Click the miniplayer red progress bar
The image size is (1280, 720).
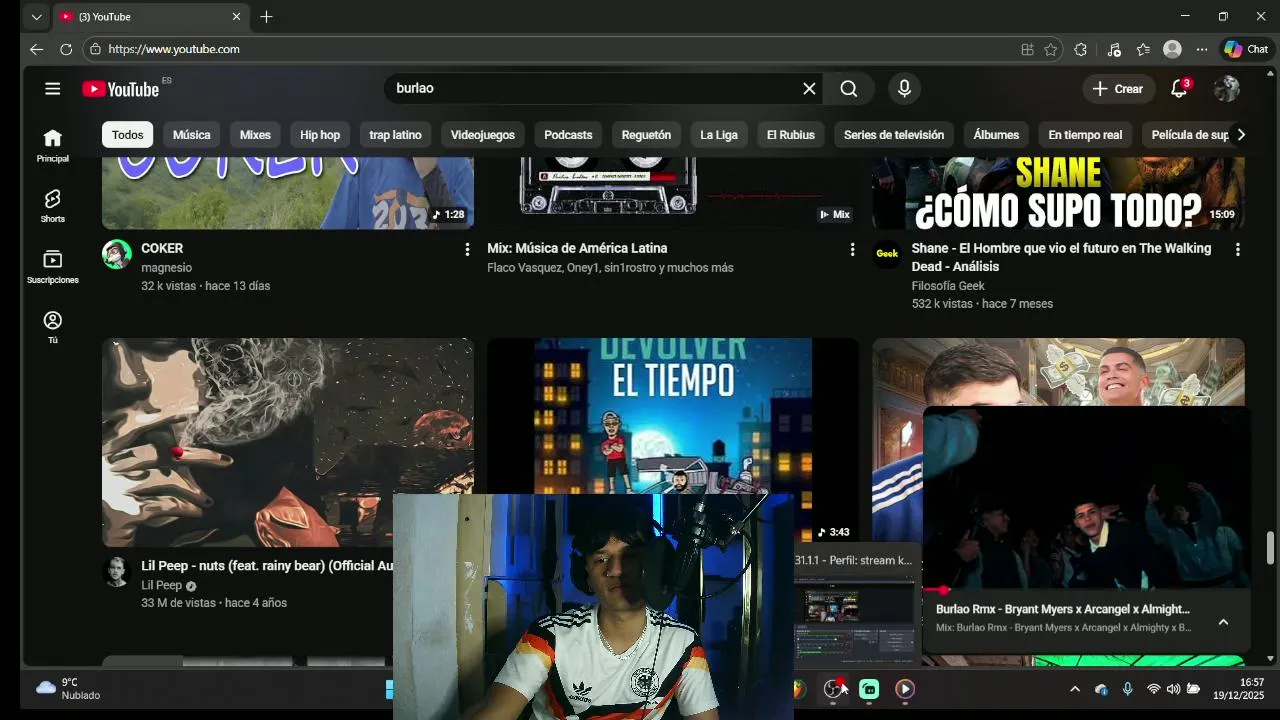(1087, 590)
